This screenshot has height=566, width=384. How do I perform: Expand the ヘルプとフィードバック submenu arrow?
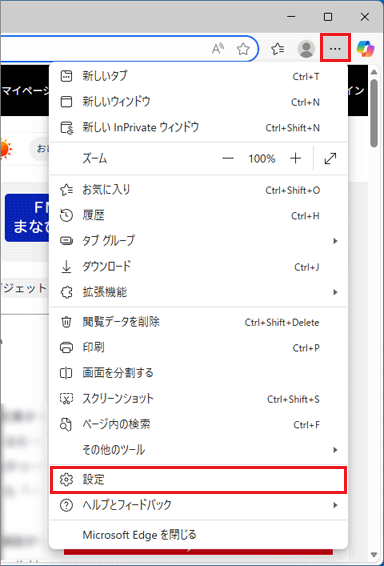[x=335, y=505]
